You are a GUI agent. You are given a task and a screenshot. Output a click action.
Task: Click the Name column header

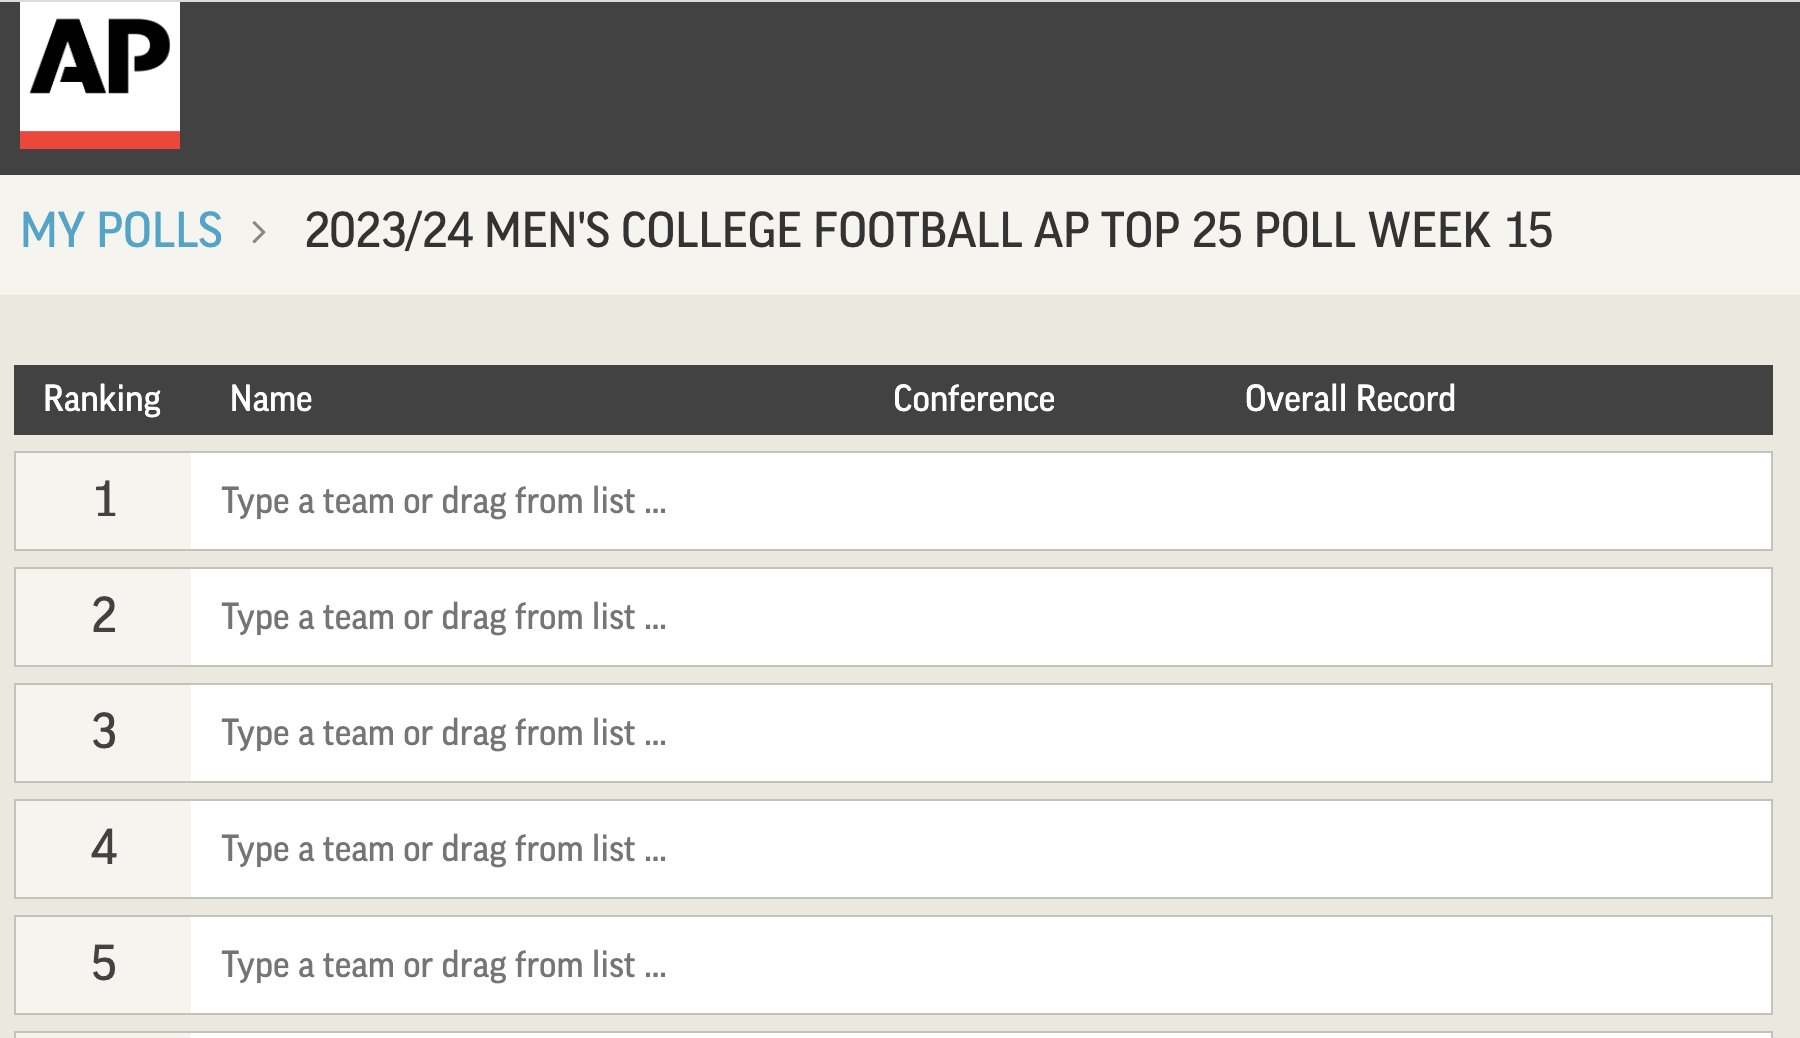coord(271,399)
